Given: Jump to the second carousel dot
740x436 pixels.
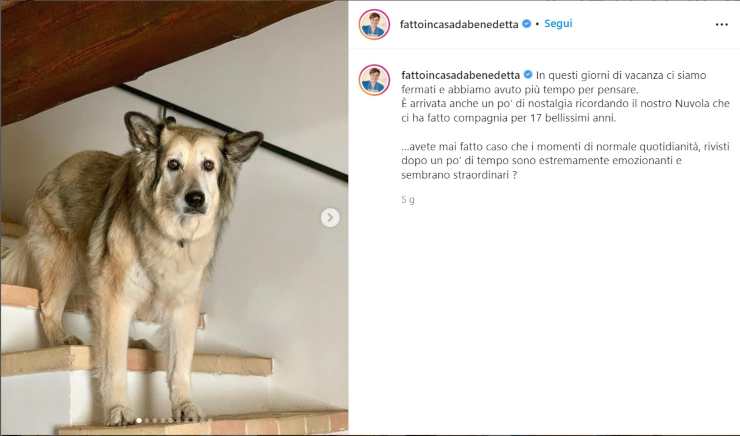Looking at the screenshot, I should [147, 420].
